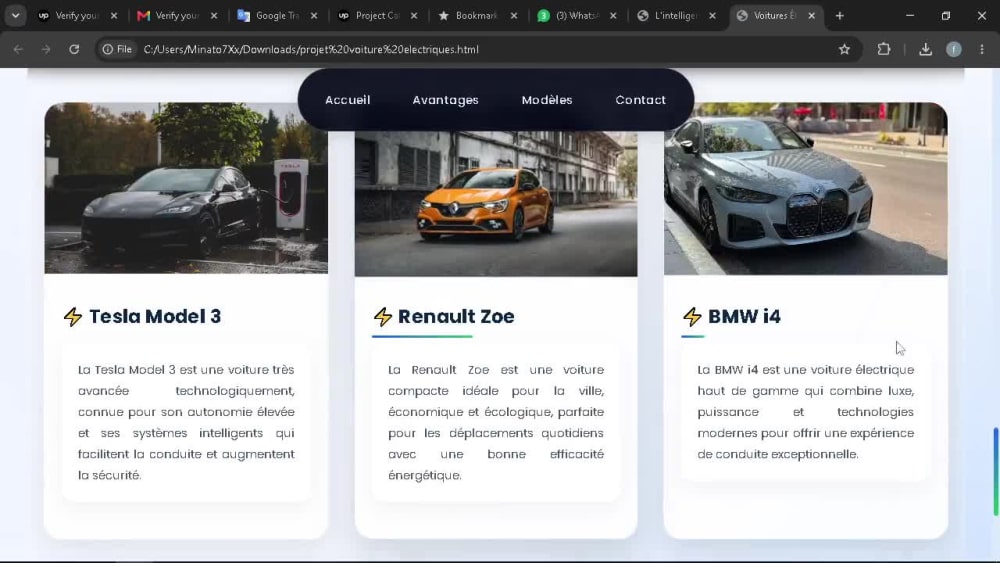The height and width of the screenshot is (563, 1000).
Task: Reload the current page
Action: 74,49
